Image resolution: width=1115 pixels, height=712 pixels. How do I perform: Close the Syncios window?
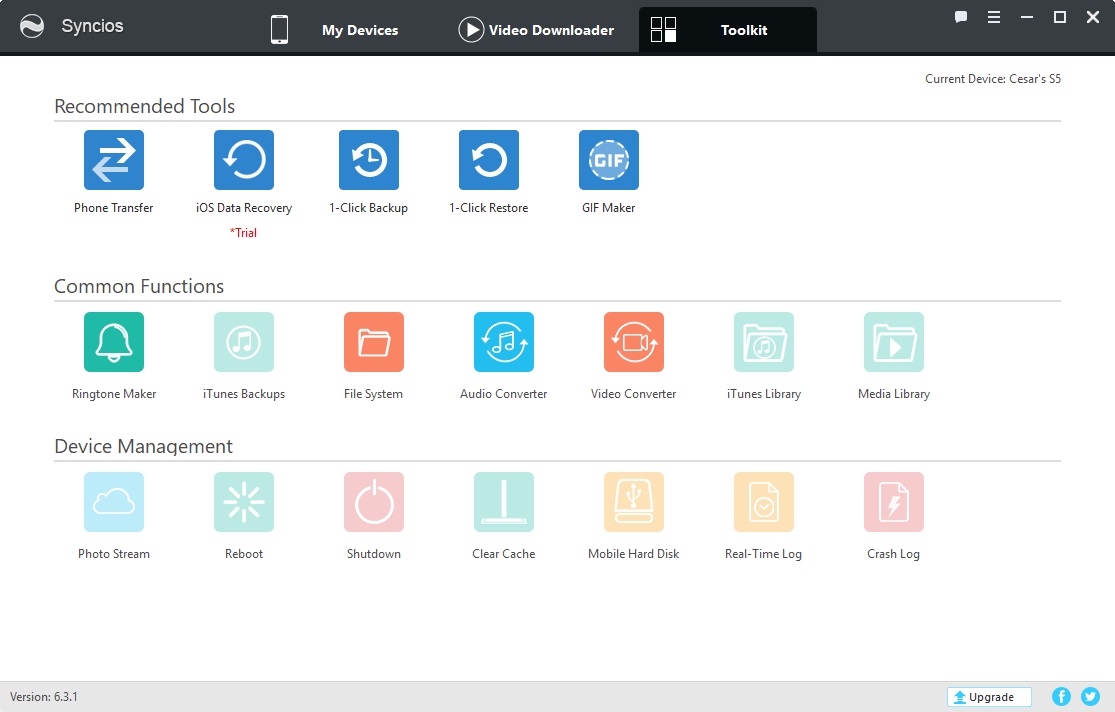pyautogui.click(x=1093, y=17)
